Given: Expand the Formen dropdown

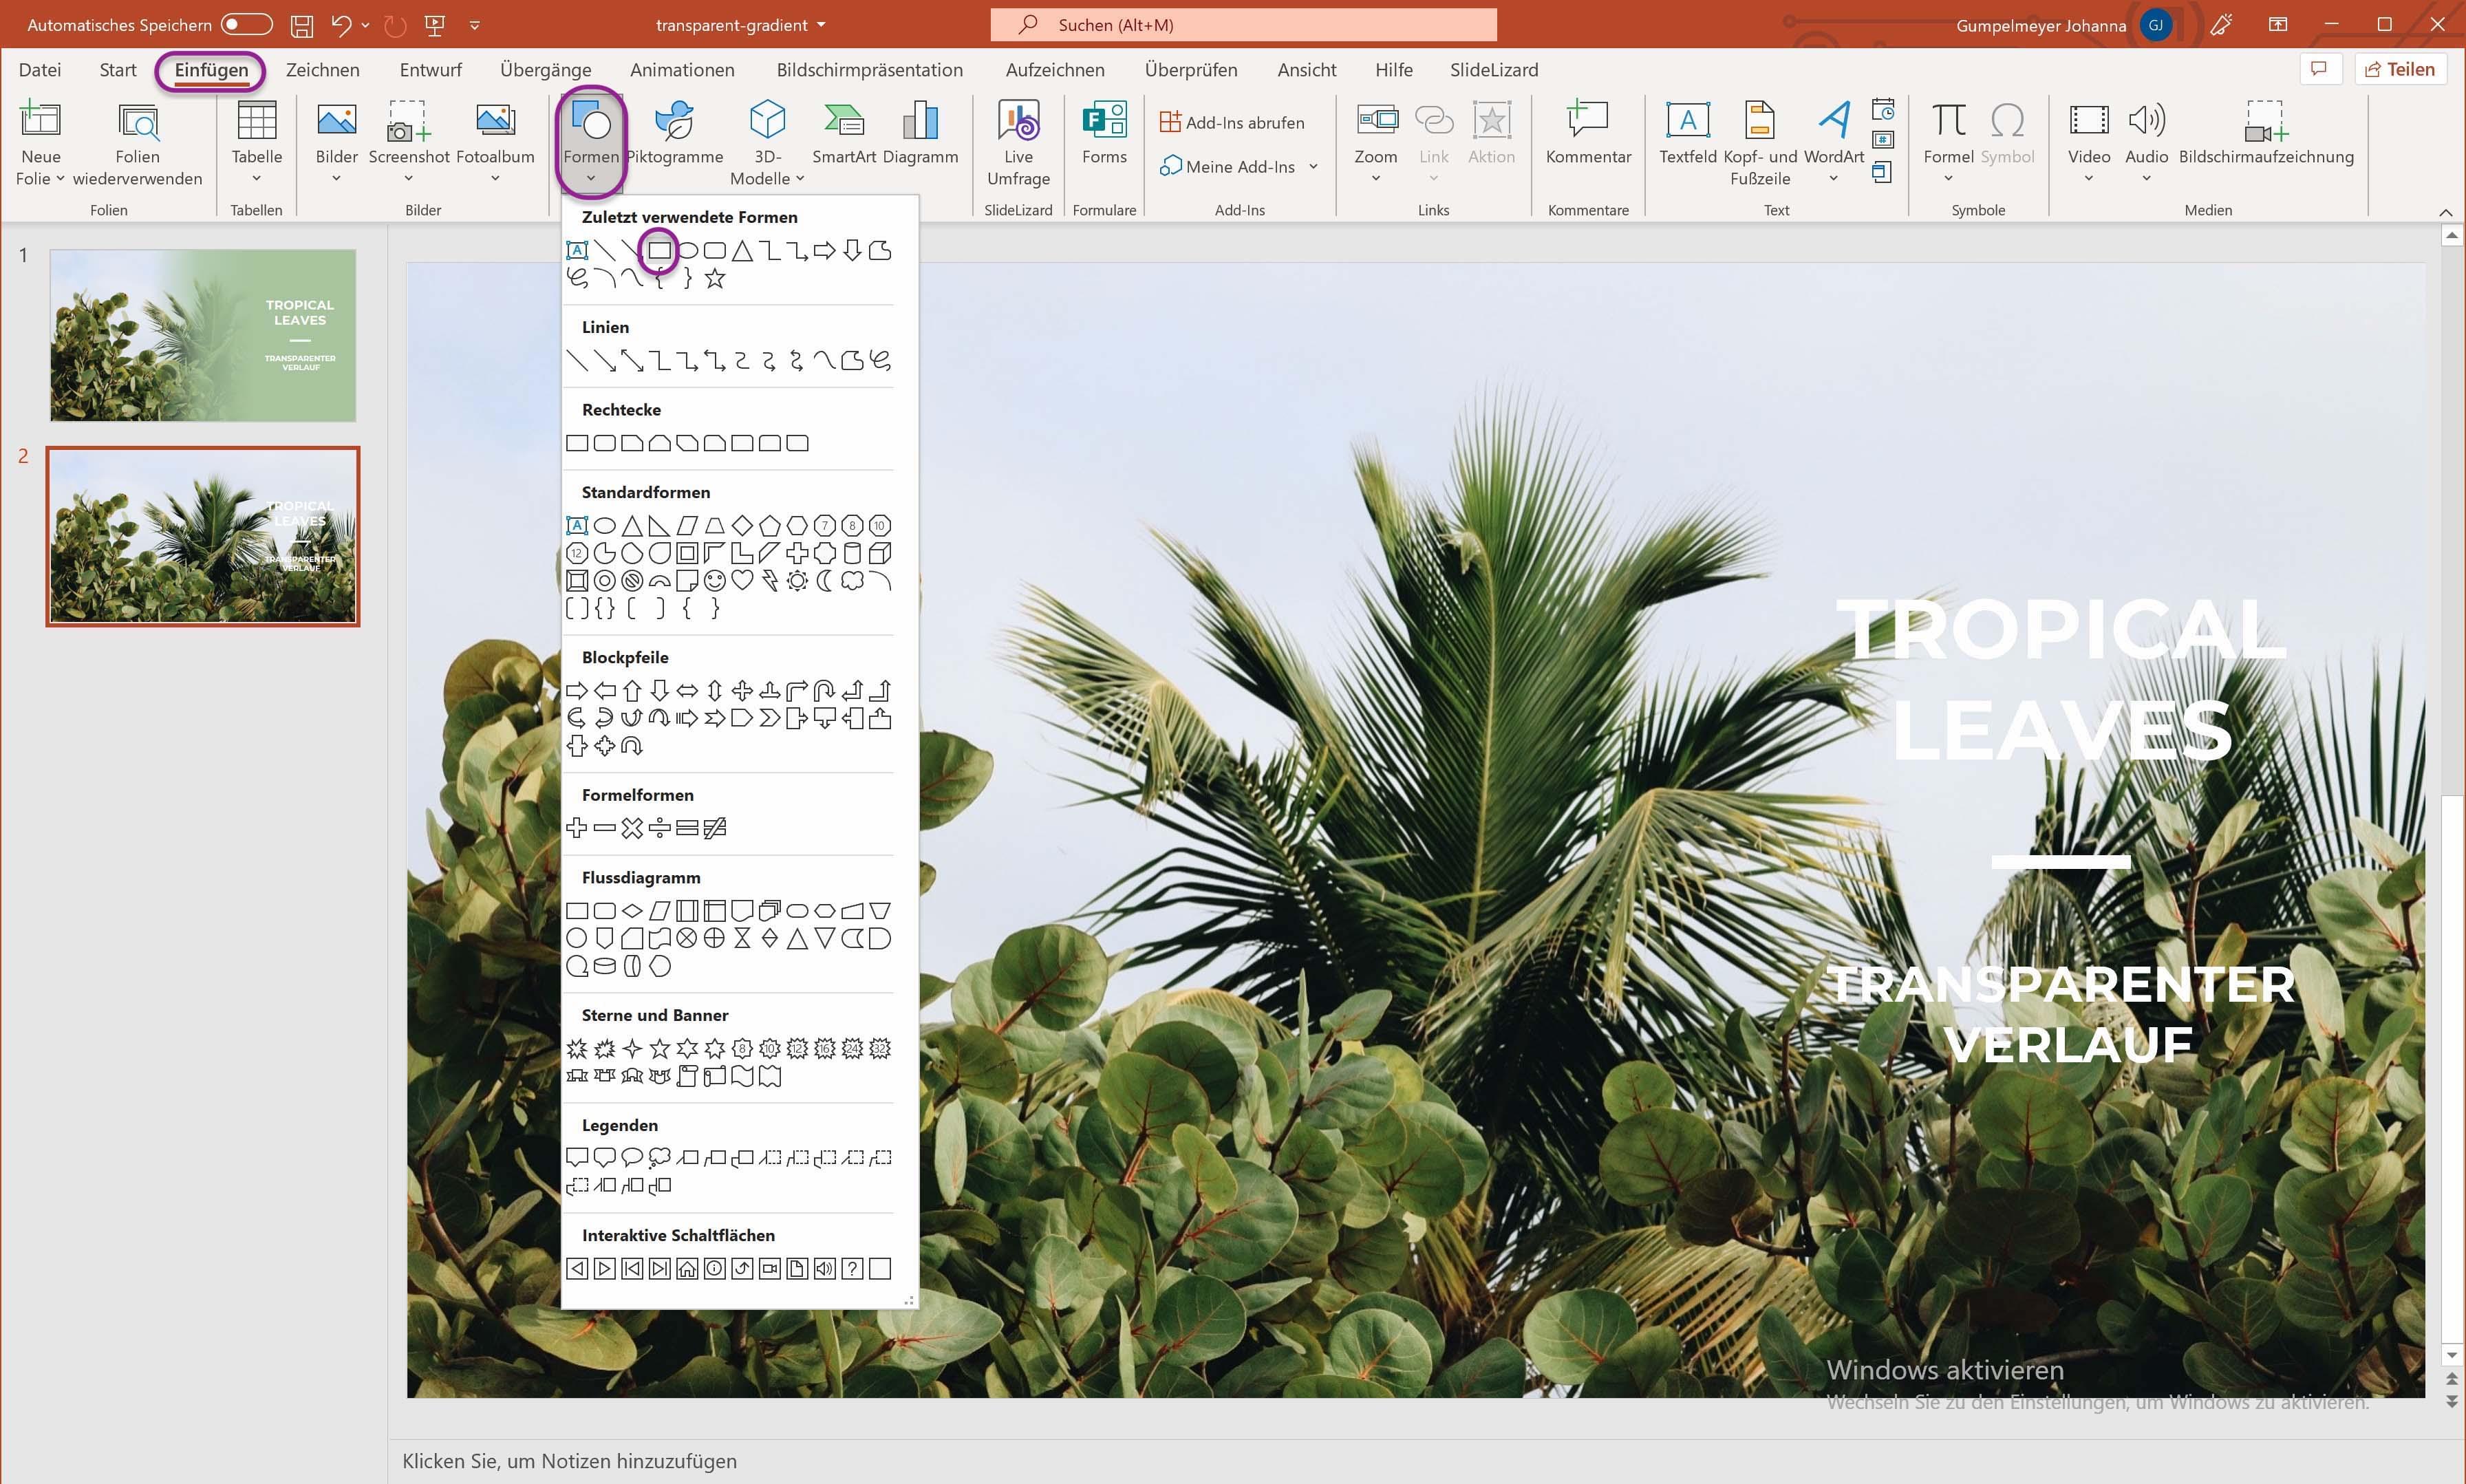Looking at the screenshot, I should (x=591, y=178).
